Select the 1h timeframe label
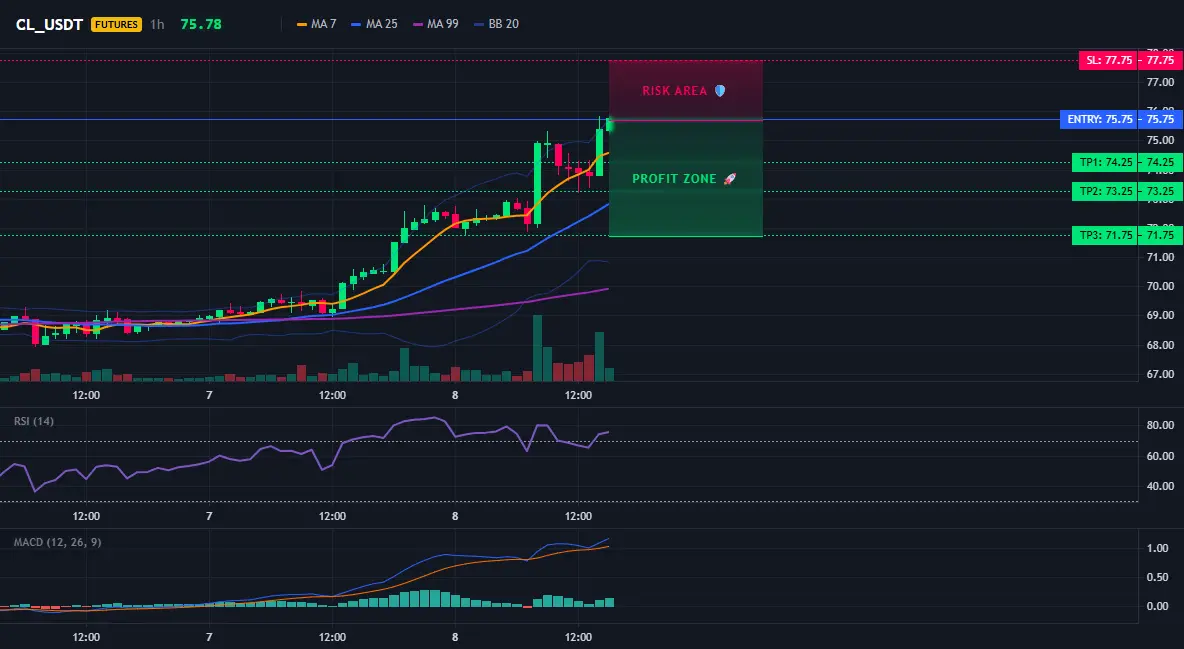The width and height of the screenshot is (1184, 649). coord(157,24)
